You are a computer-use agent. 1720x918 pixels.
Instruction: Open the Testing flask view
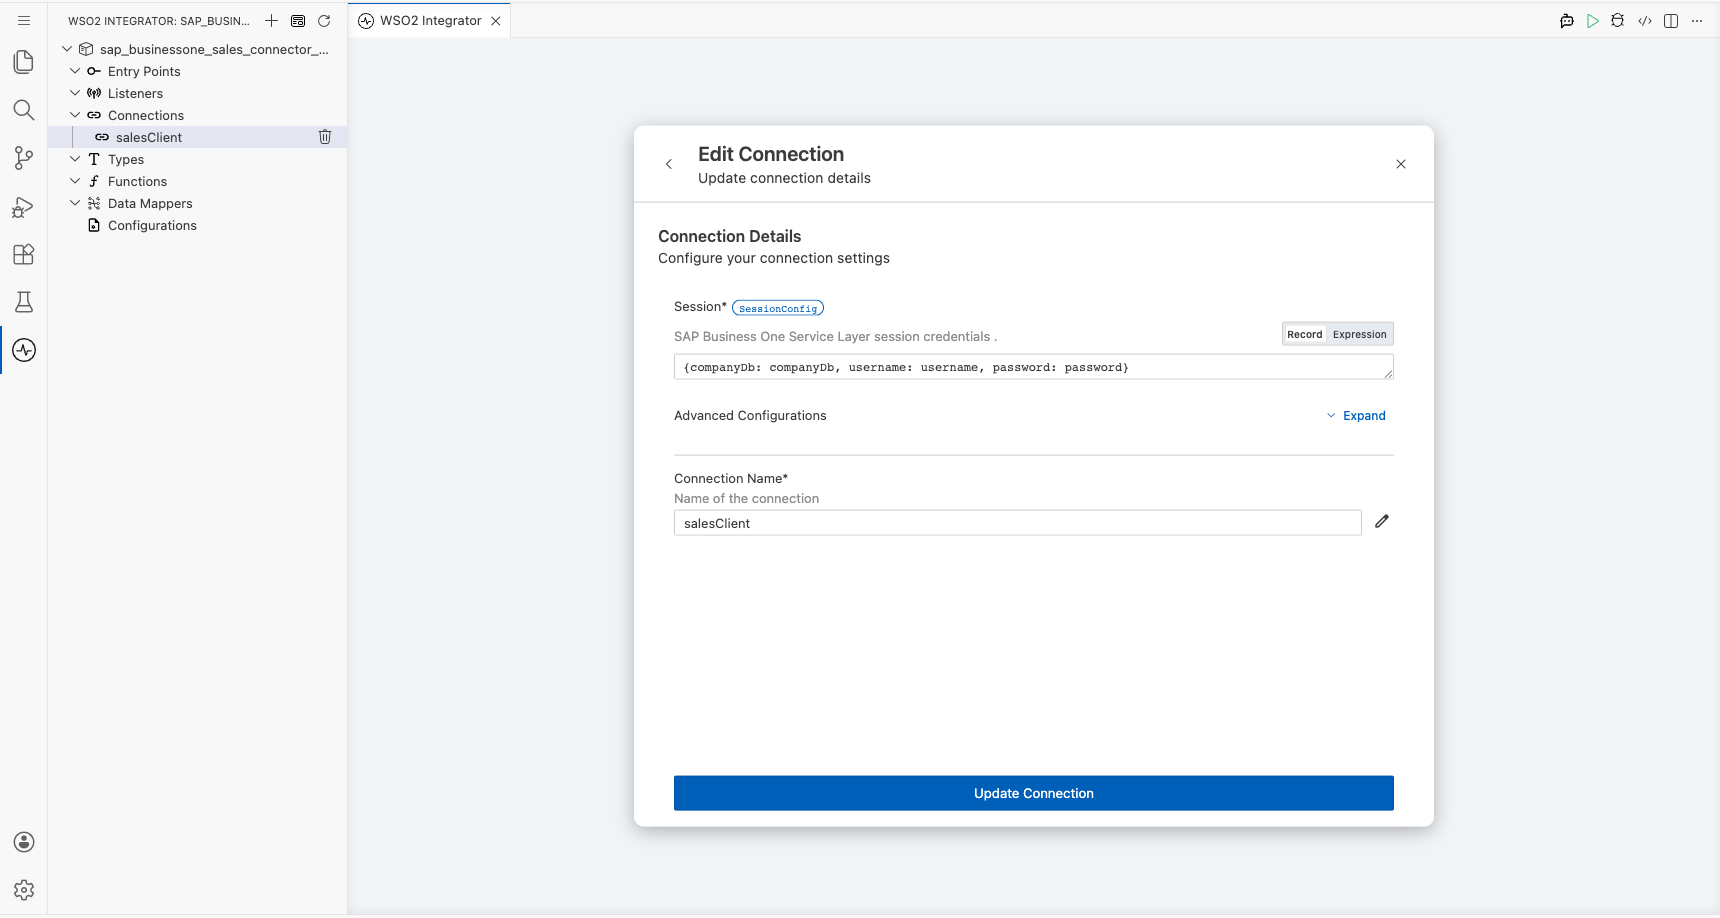[x=24, y=302]
